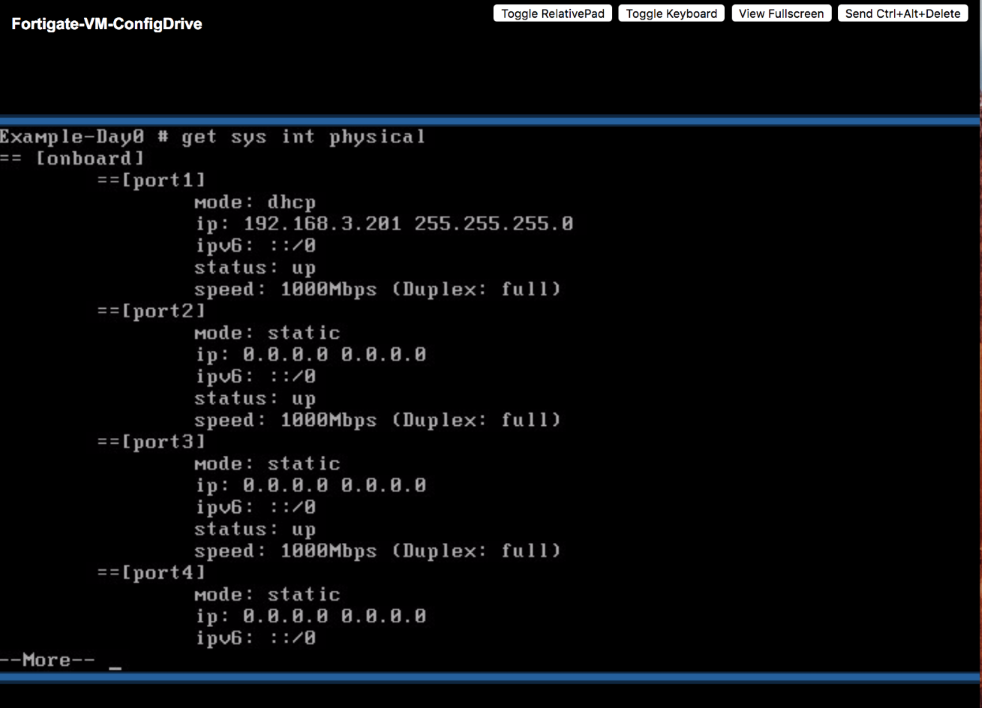Click the [port4] heading in the console

pyautogui.click(x=151, y=572)
